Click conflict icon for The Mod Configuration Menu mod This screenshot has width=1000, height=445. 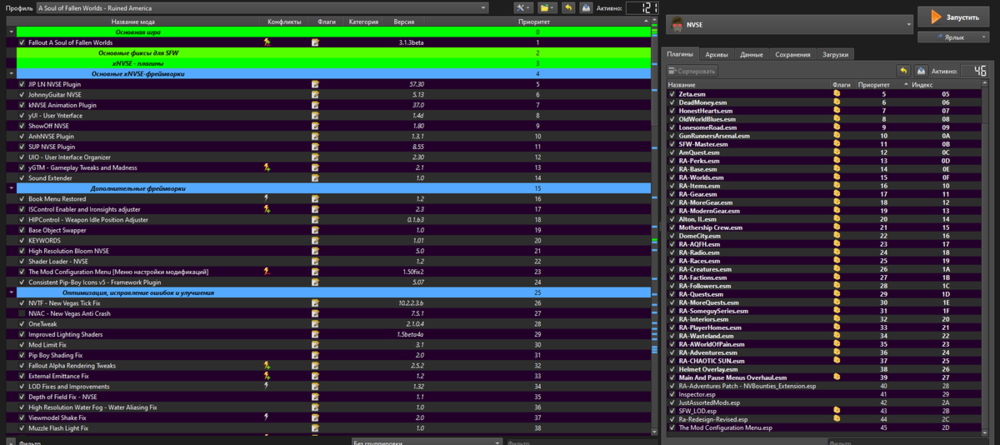point(267,272)
